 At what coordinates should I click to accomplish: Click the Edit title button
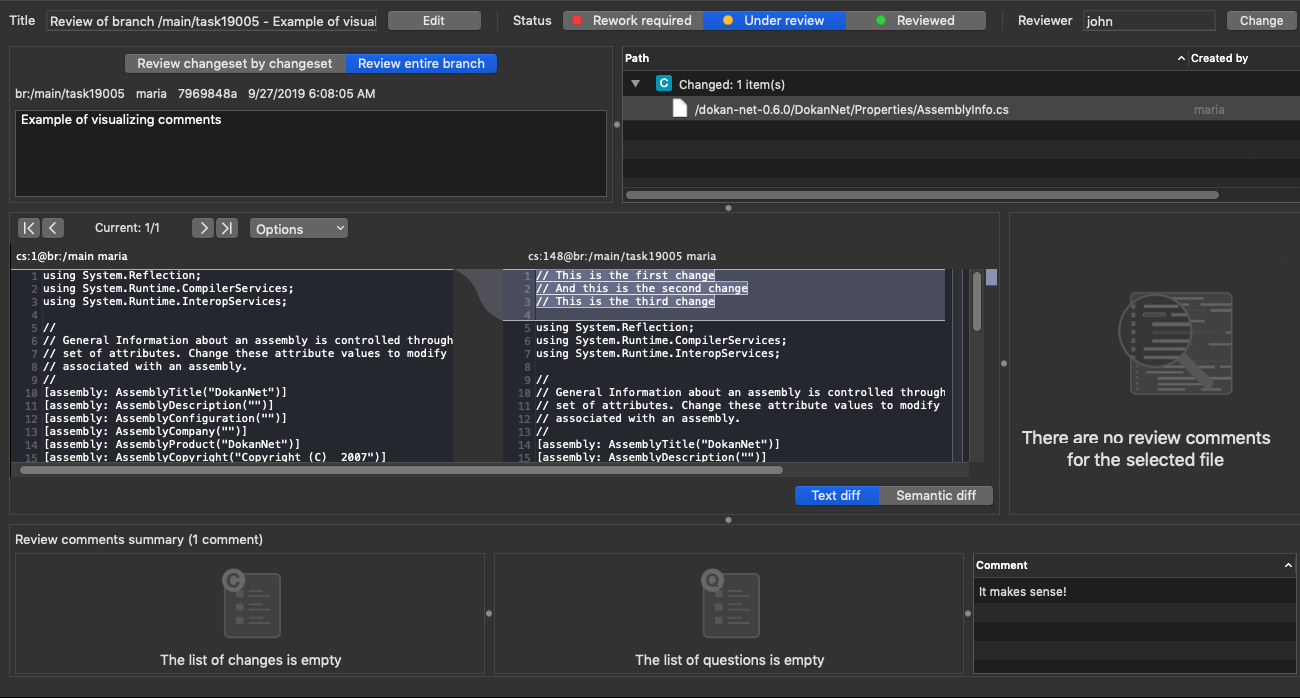tap(434, 20)
